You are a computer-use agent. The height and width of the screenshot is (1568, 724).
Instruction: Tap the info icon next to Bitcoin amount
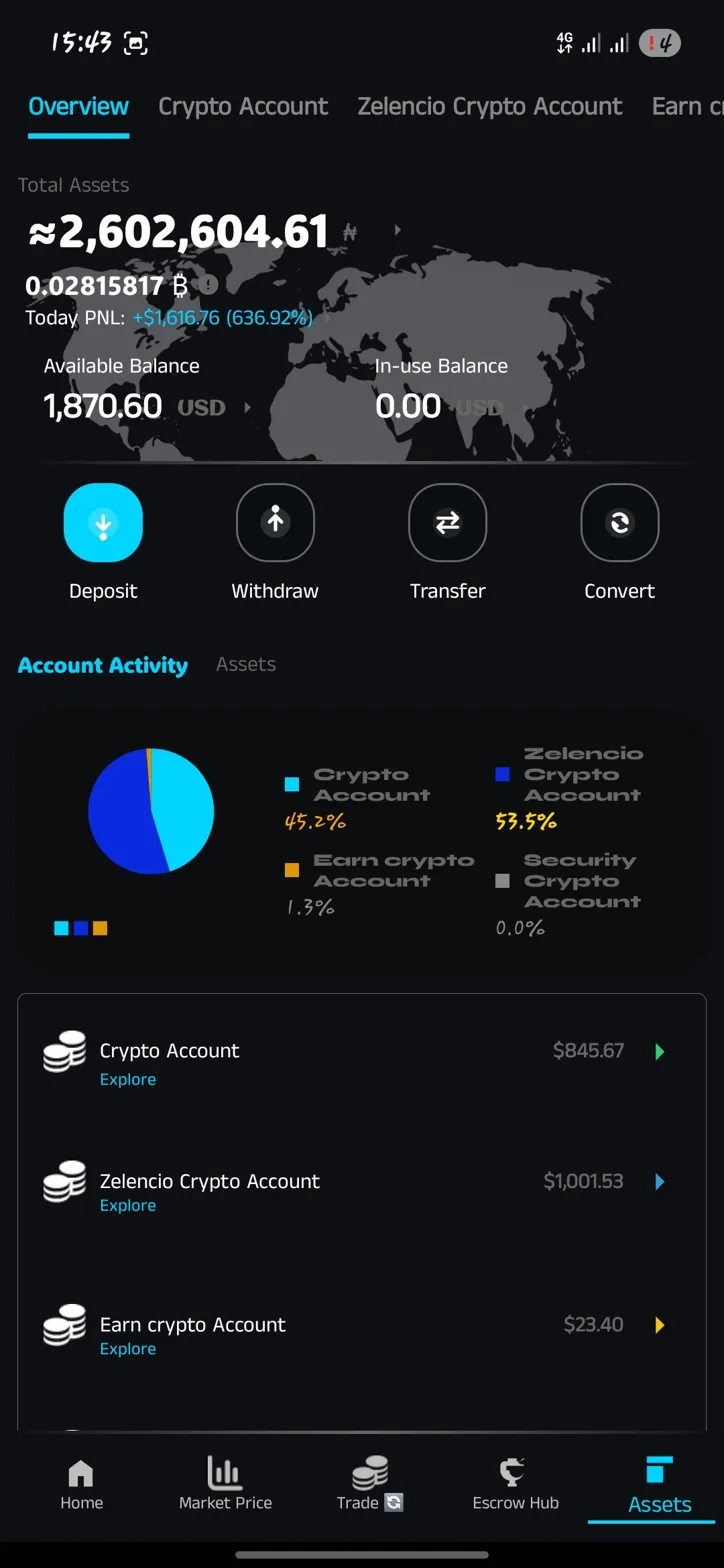pos(208,286)
